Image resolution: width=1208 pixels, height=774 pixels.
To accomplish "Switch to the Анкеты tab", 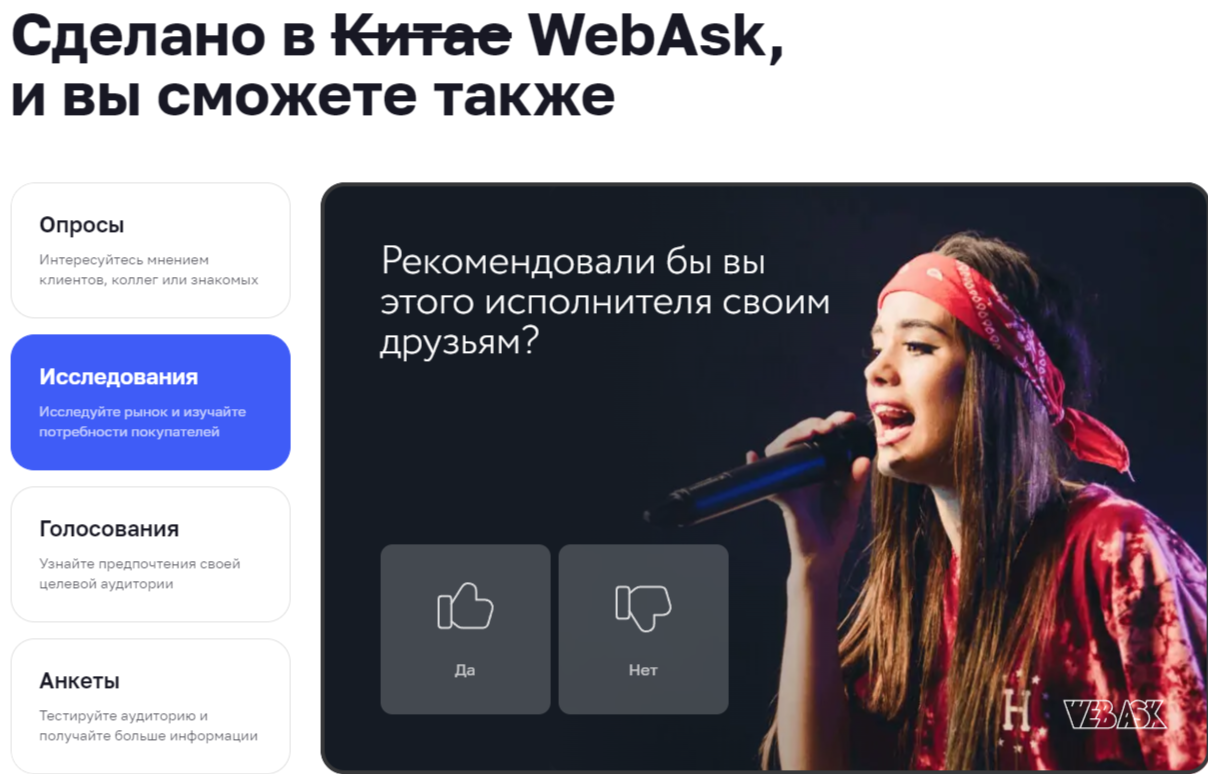I will click(x=150, y=706).
